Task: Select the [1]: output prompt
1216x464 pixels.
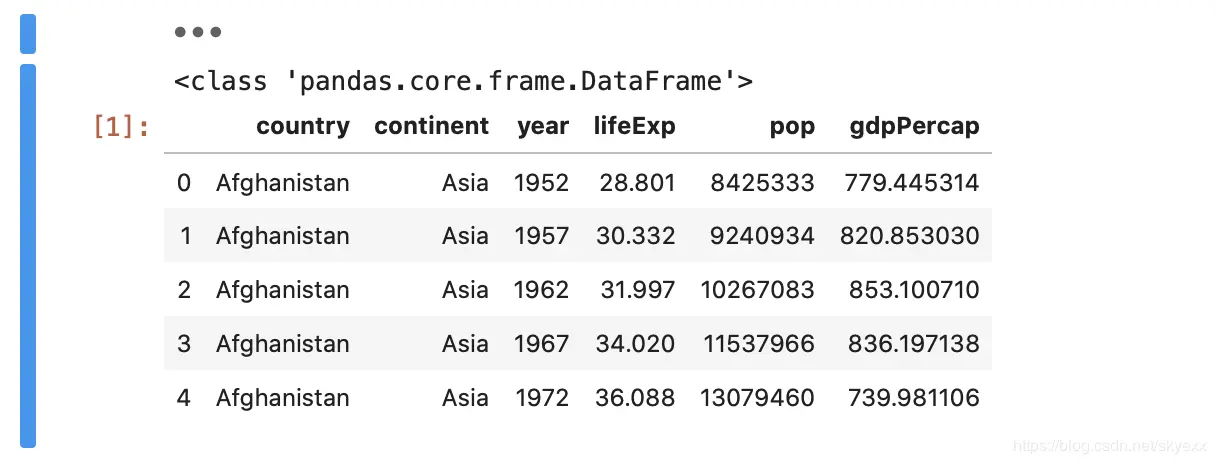Action: (121, 127)
